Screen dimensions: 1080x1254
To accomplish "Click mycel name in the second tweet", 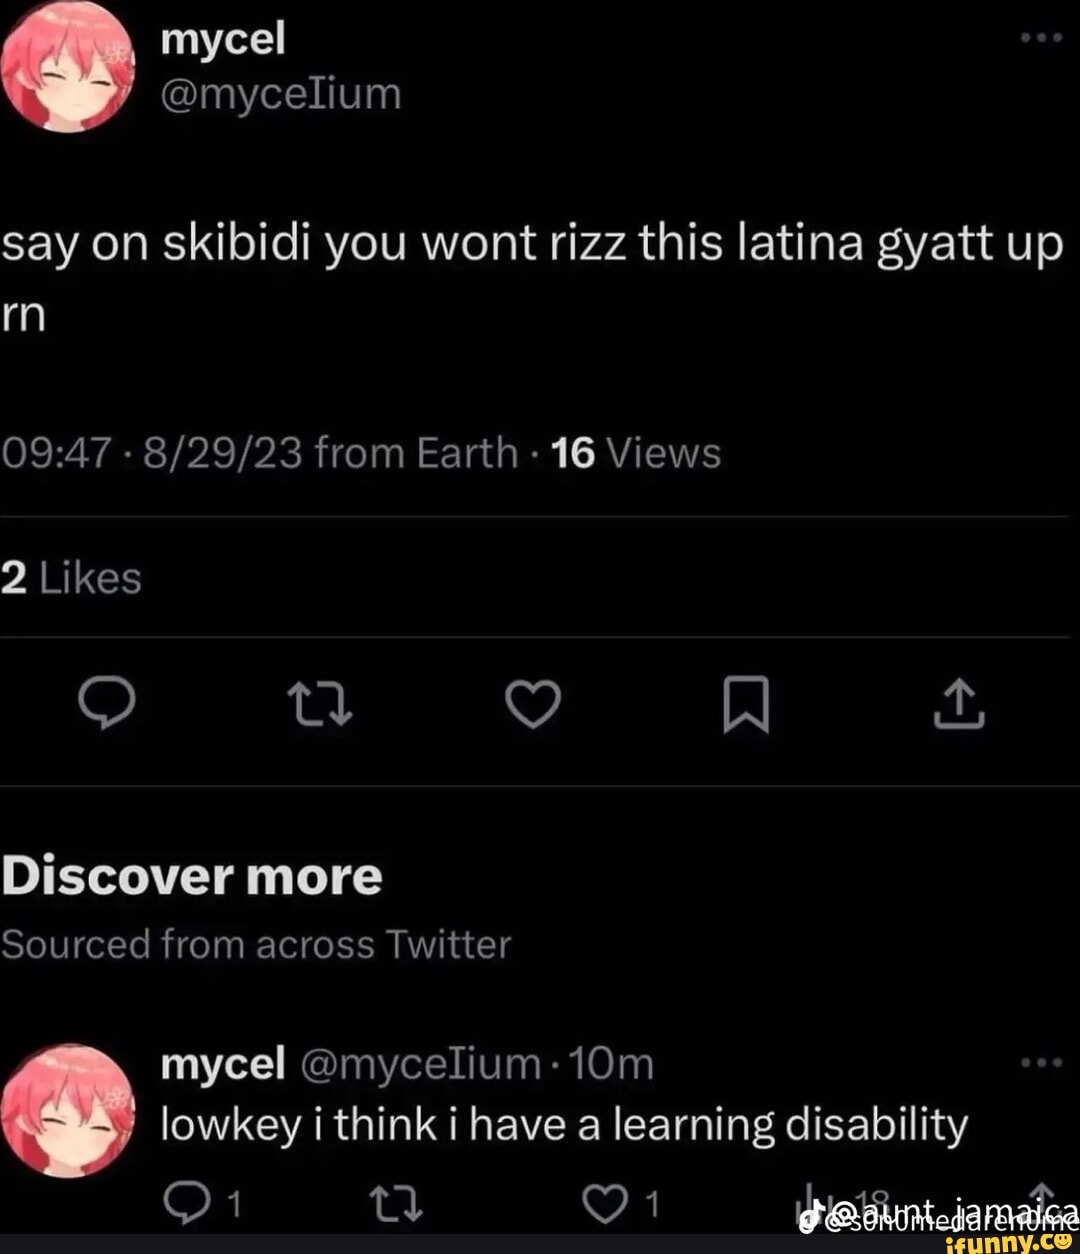I will pyautogui.click(x=223, y=1065).
